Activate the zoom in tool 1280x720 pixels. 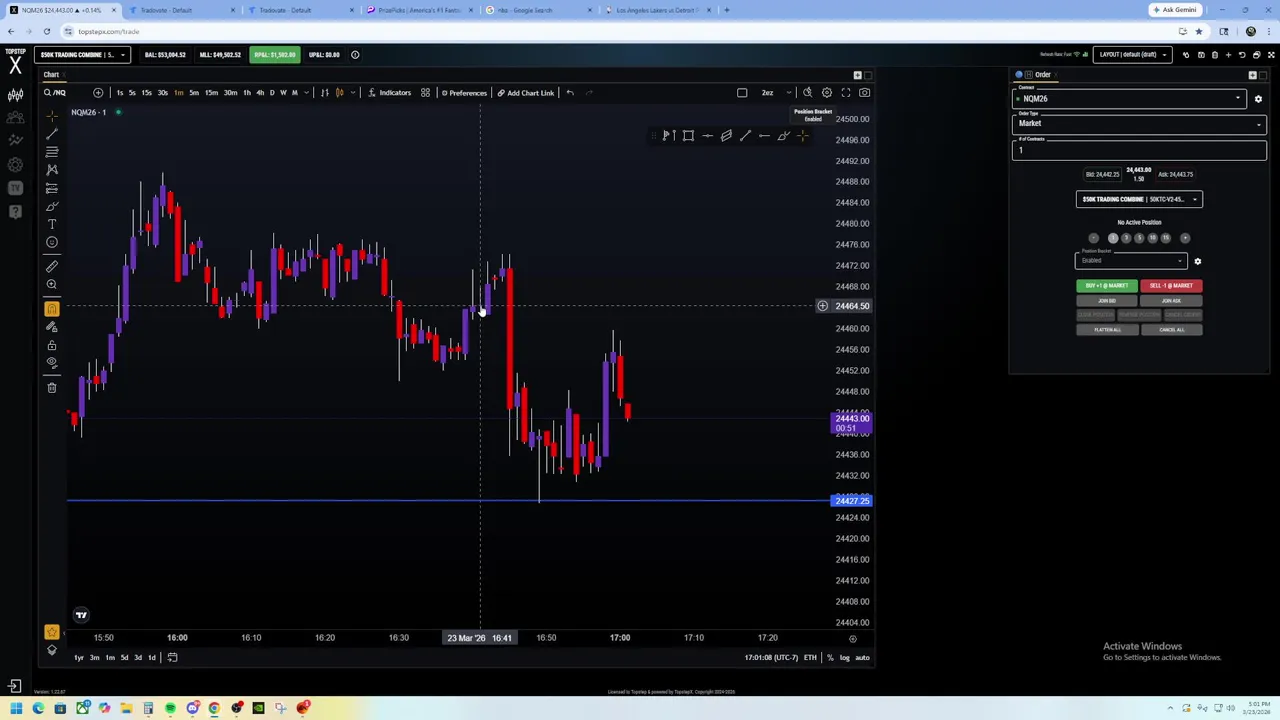click(52, 285)
